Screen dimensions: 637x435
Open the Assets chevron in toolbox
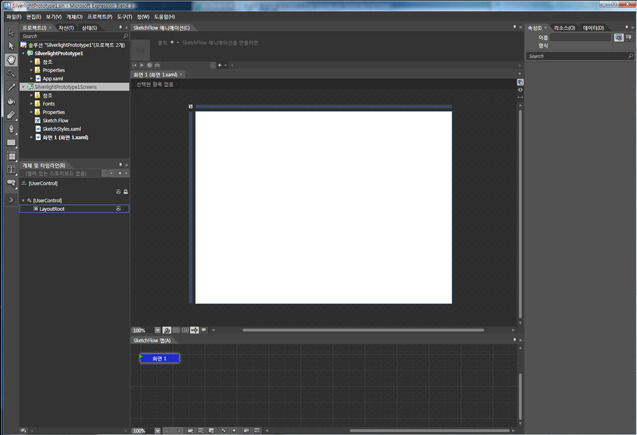pyautogui.click(x=11, y=200)
